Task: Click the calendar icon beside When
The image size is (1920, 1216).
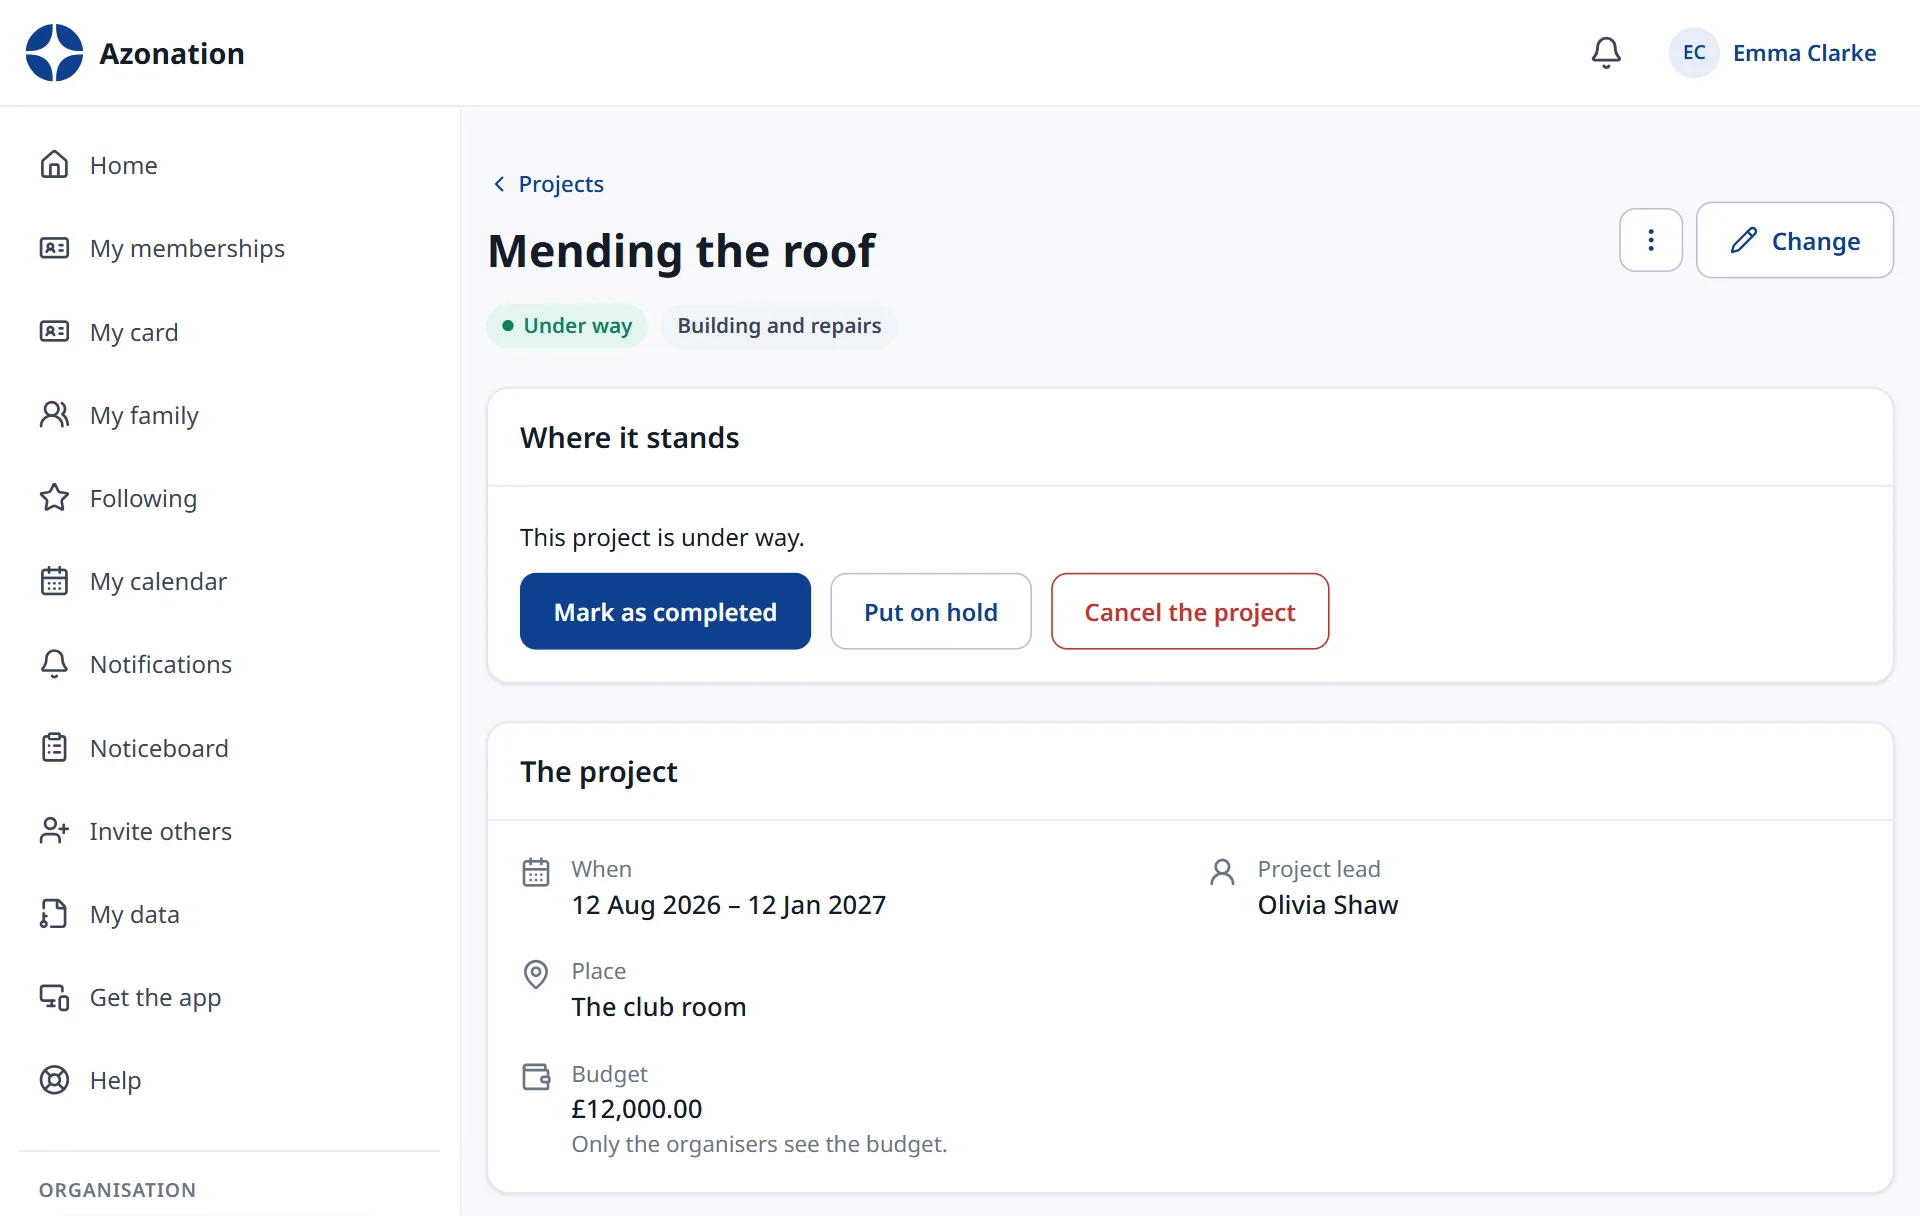Action: click(x=536, y=872)
